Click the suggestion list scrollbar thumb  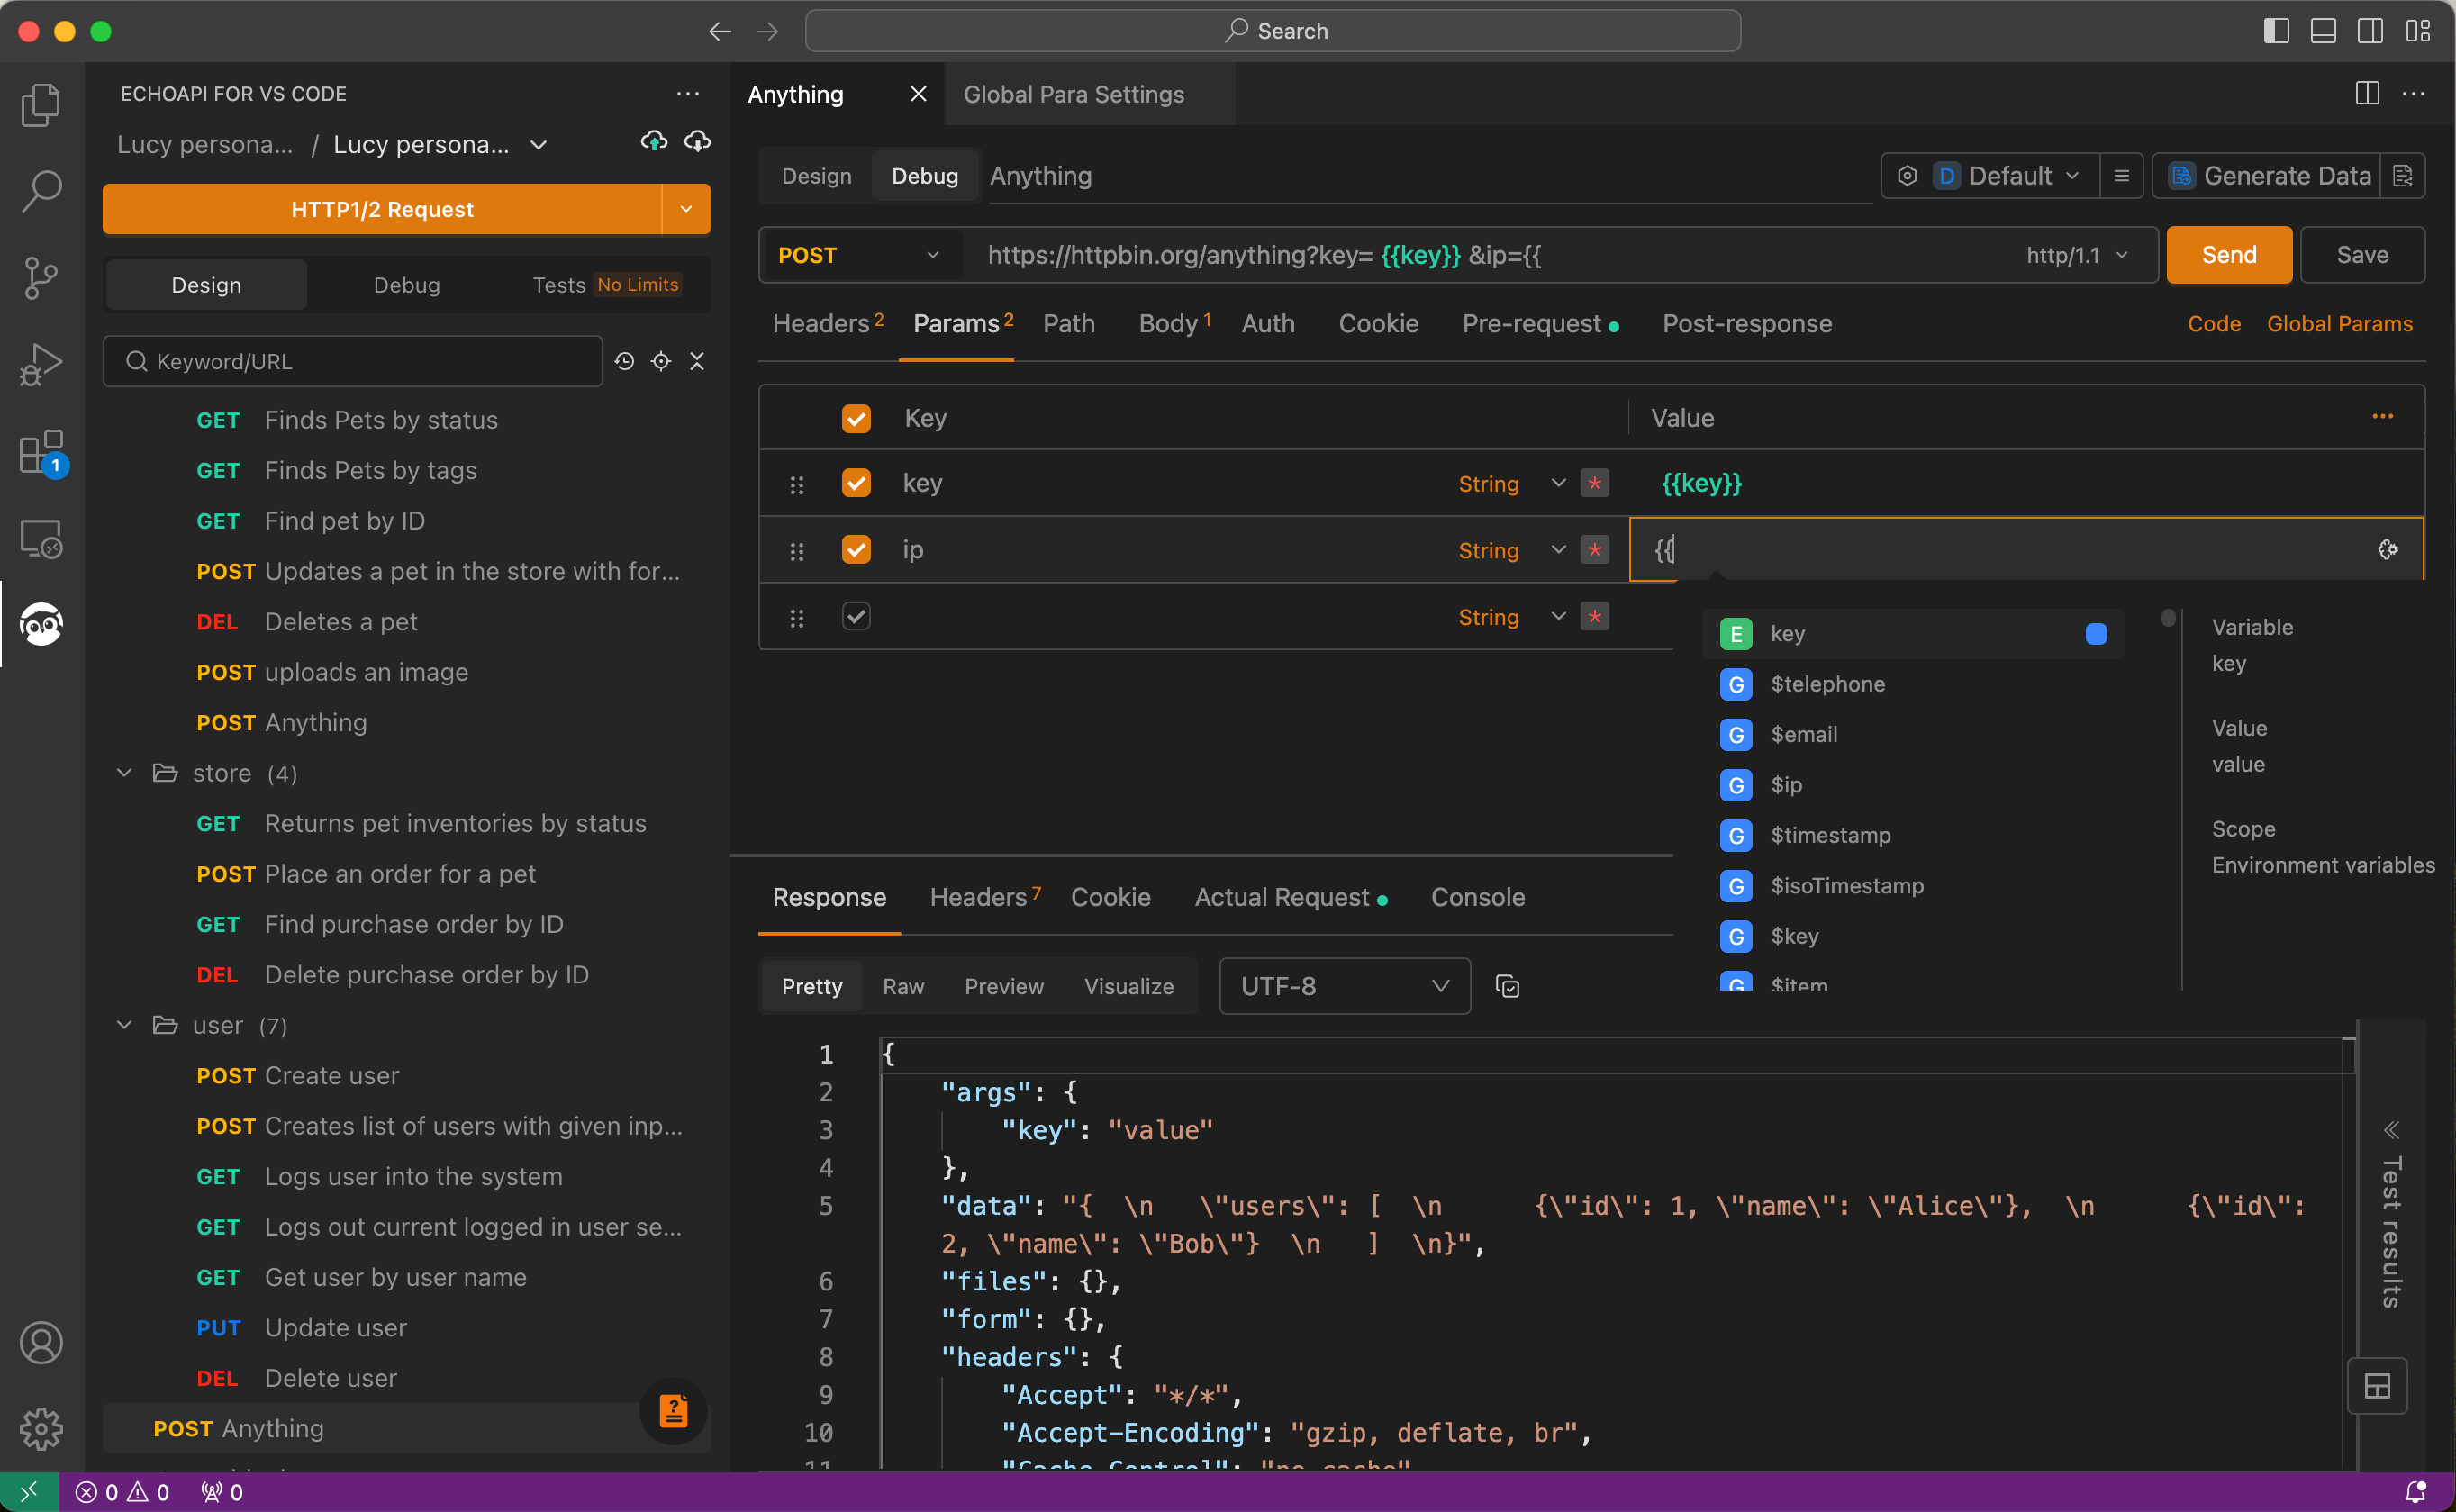[2167, 618]
